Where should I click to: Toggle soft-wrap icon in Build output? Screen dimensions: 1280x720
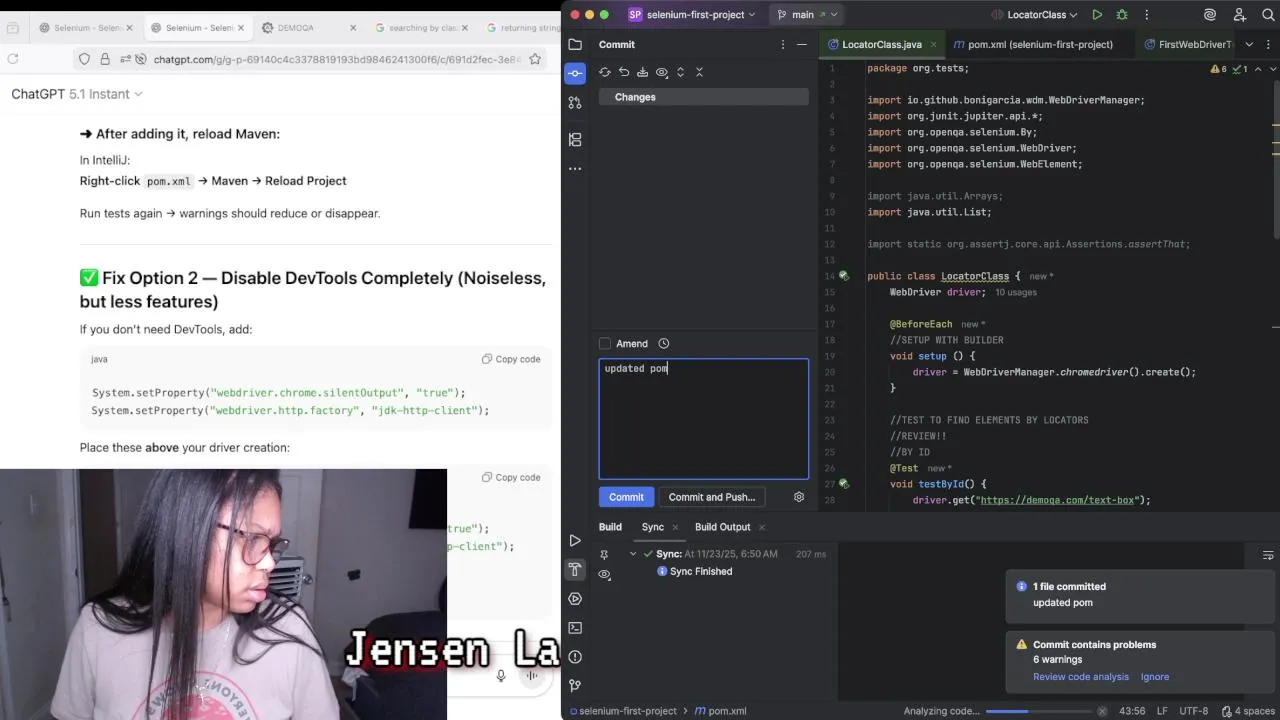pos(1268,555)
